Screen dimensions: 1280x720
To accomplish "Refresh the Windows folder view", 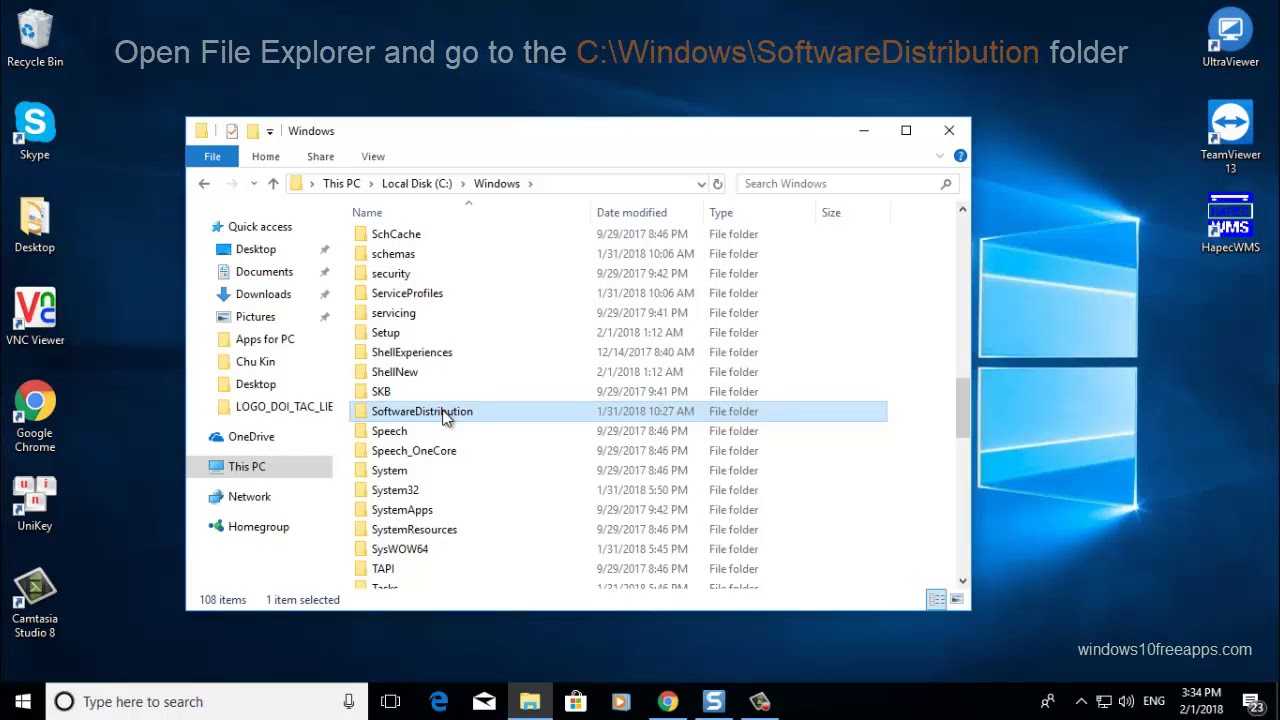I will pyautogui.click(x=717, y=184).
